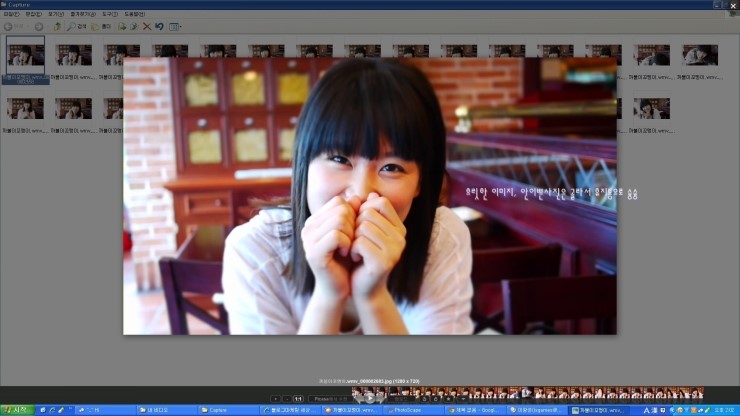Rotate the image clockwise

[436, 399]
